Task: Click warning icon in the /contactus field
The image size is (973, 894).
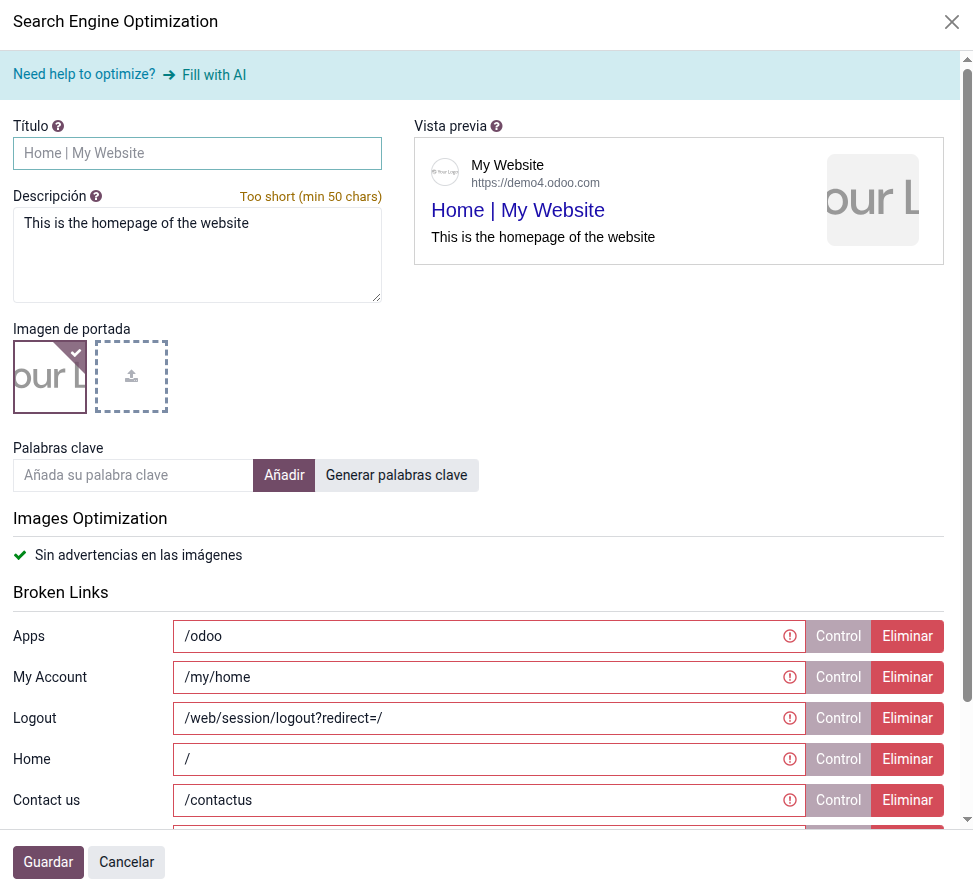Action: click(x=790, y=800)
